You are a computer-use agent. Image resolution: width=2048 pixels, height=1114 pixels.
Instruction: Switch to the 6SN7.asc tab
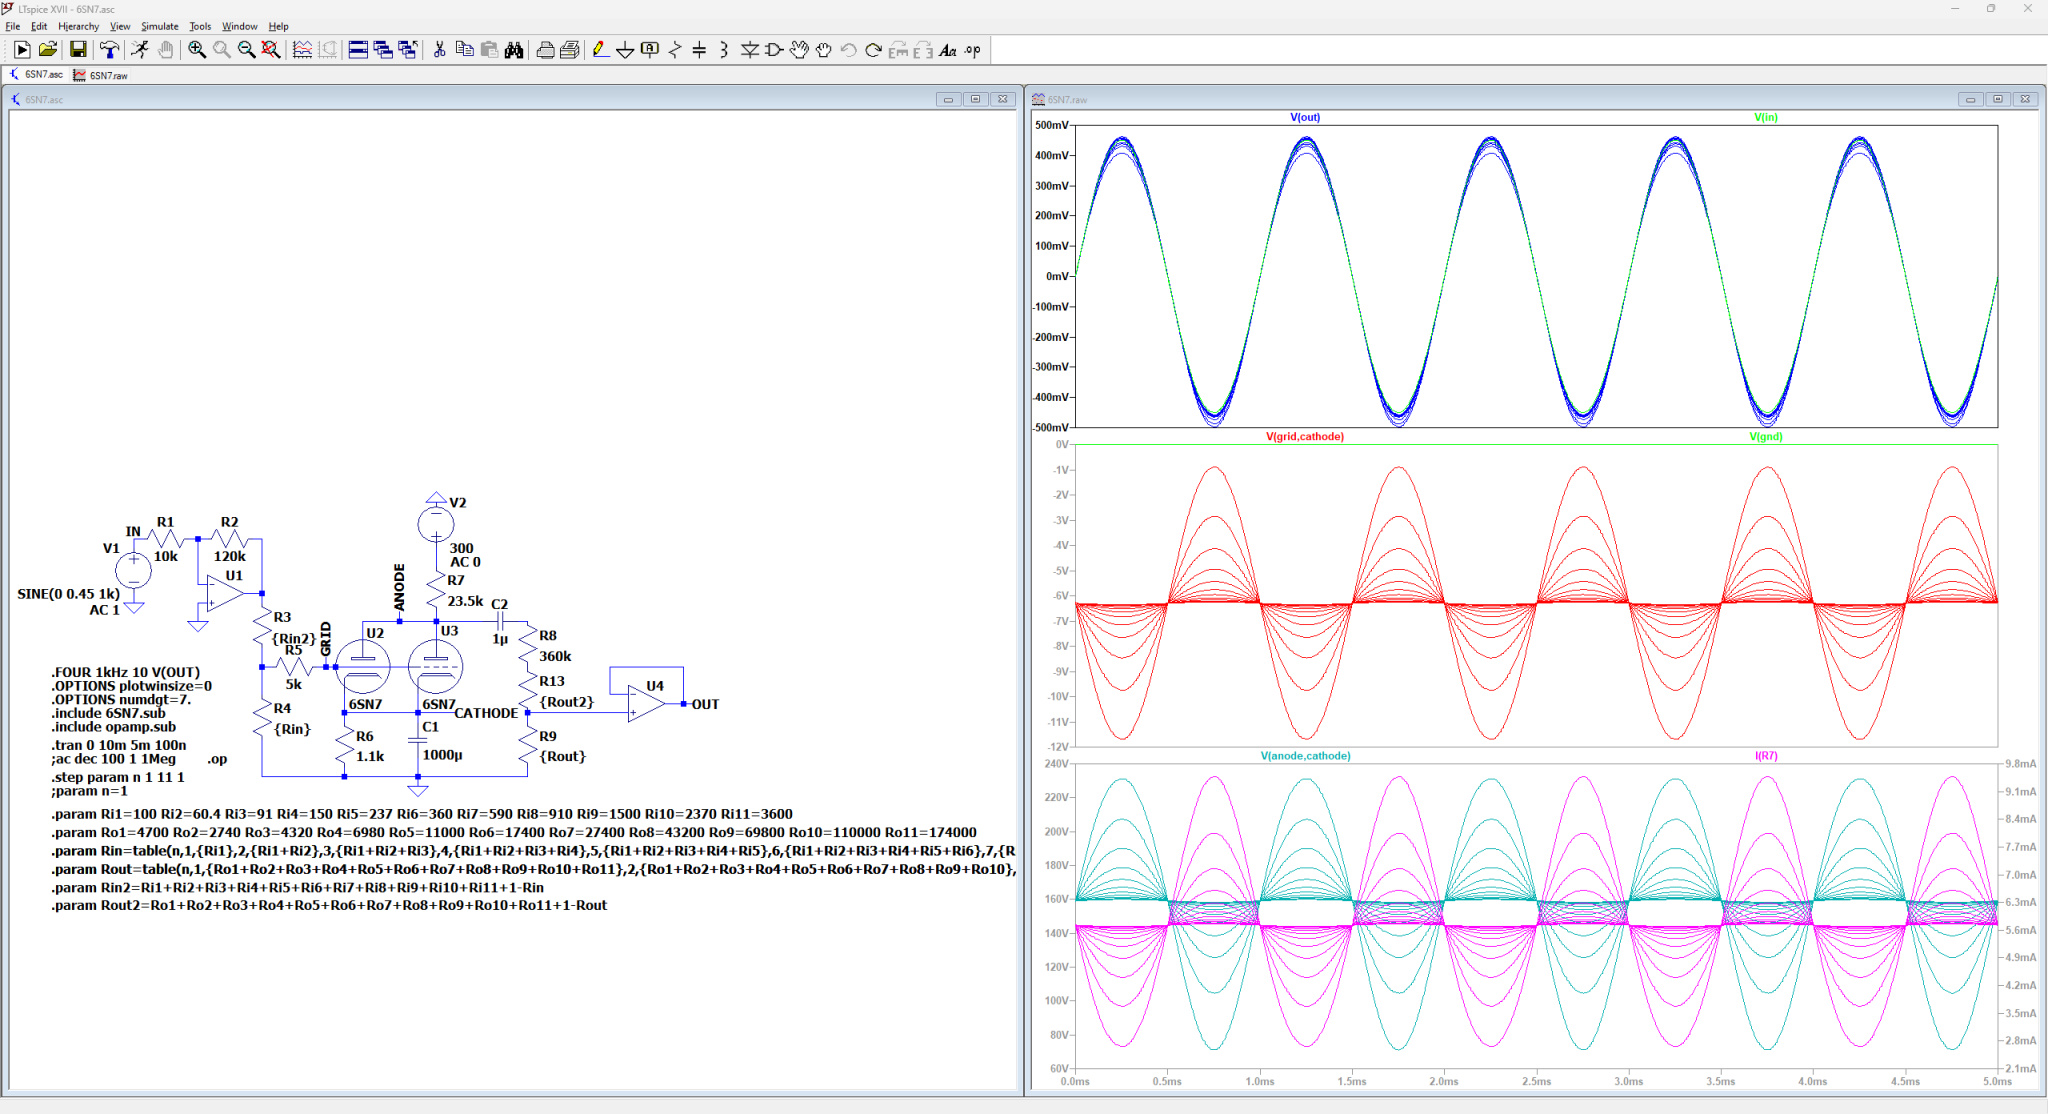[x=36, y=75]
